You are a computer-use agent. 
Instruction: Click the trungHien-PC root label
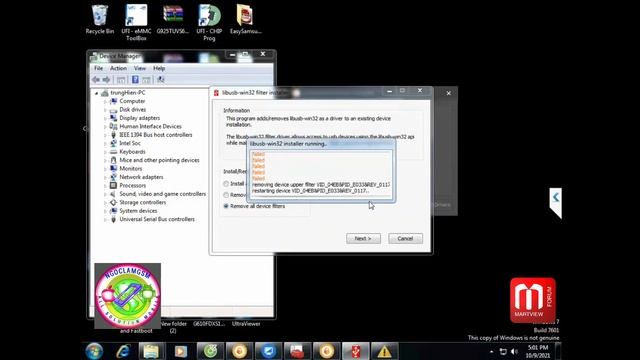point(128,93)
